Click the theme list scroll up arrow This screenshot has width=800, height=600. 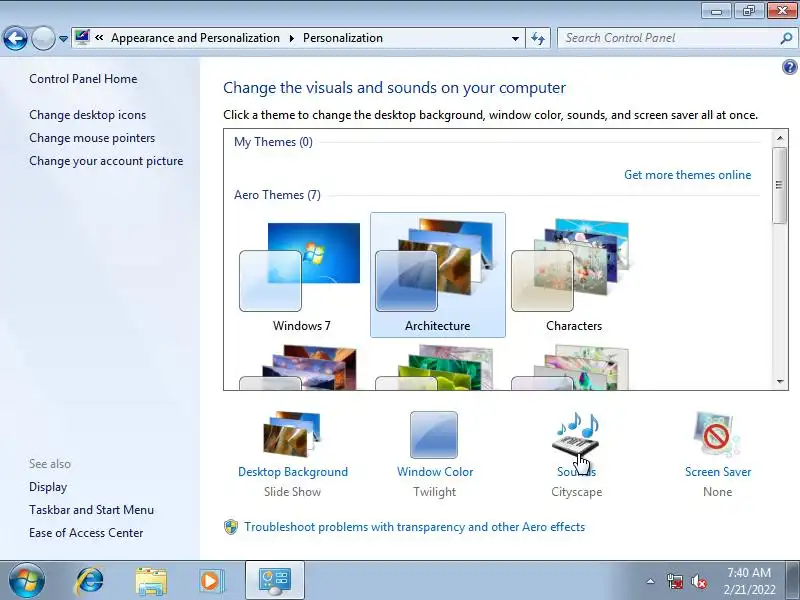(x=780, y=138)
